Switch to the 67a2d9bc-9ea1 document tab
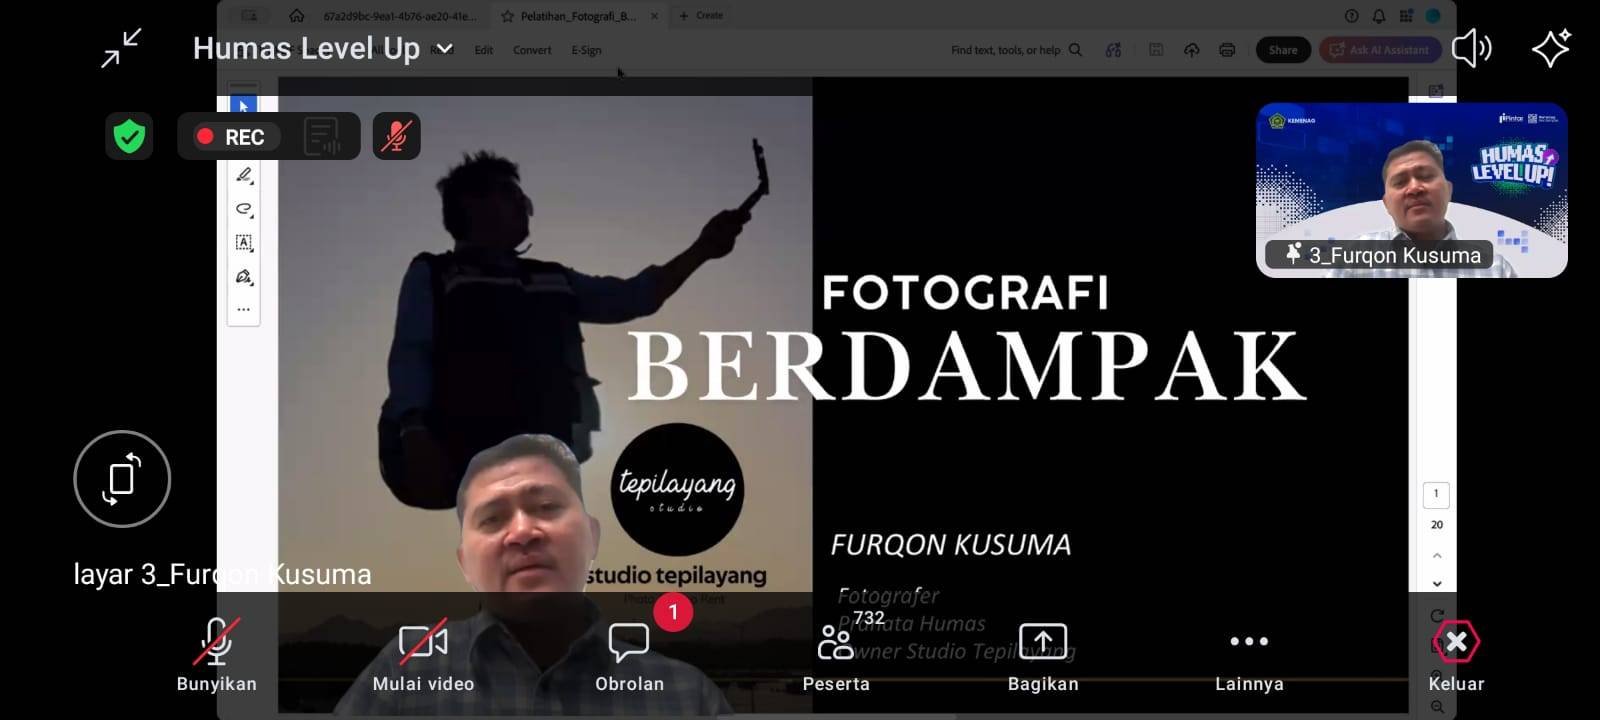Screen dimensions: 1600x720 point(400,16)
